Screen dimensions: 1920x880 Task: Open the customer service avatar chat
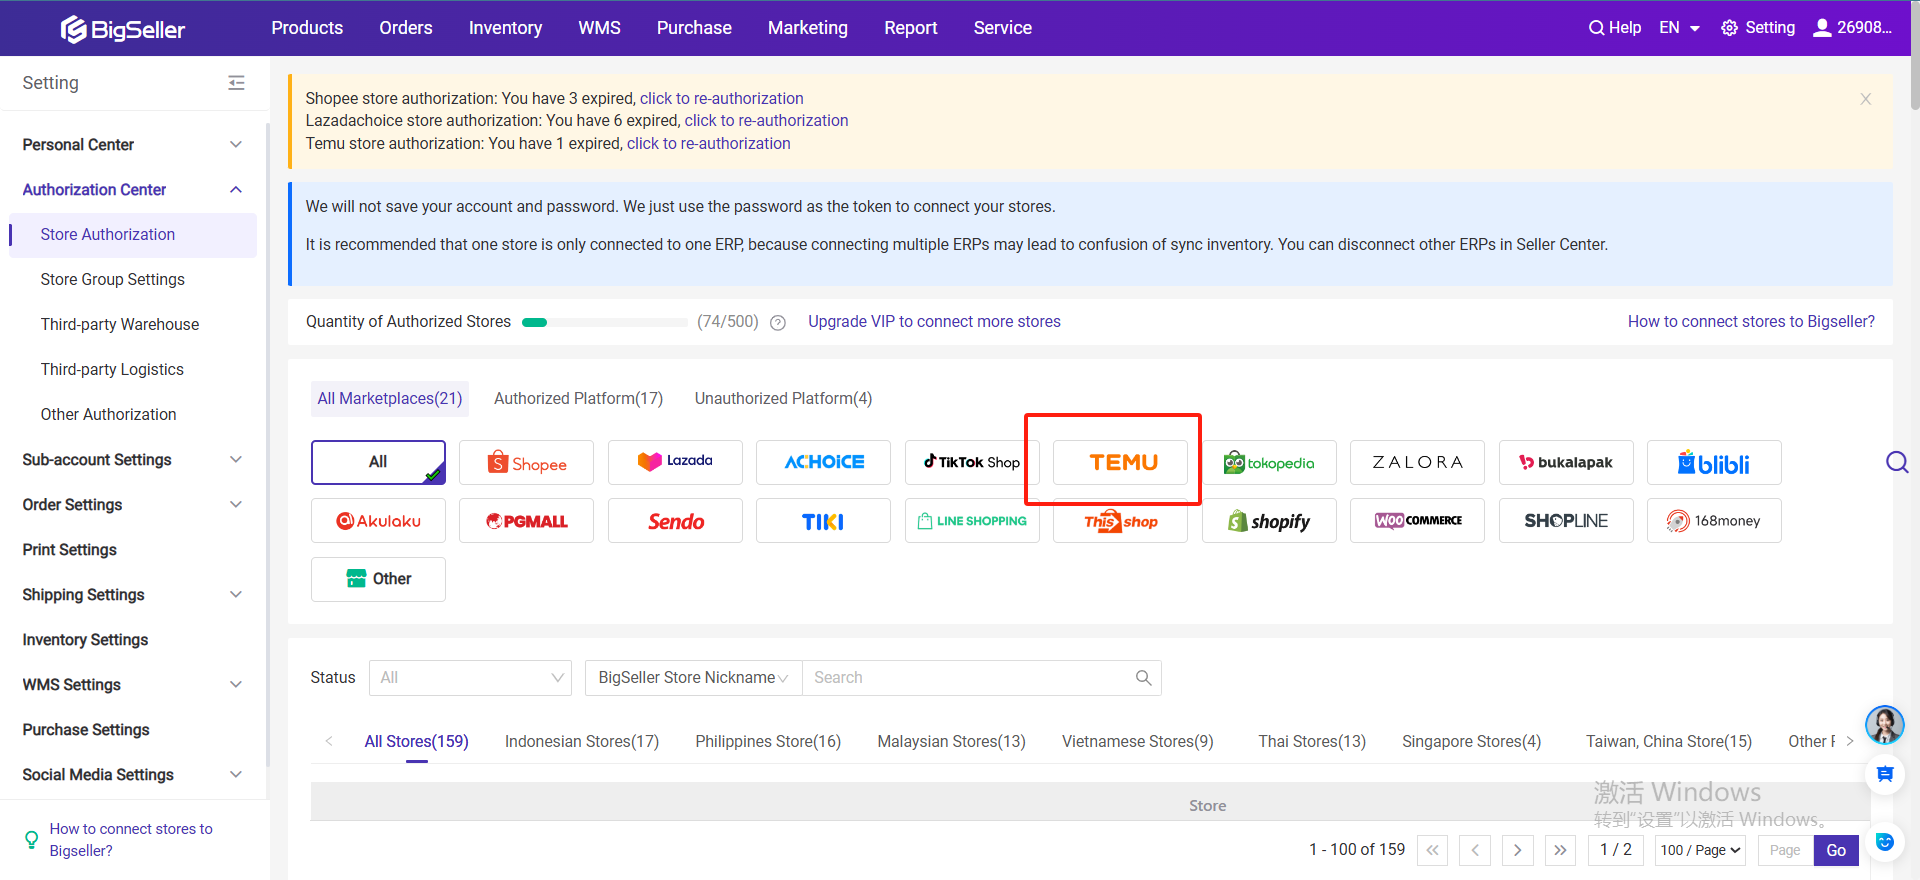tap(1884, 725)
